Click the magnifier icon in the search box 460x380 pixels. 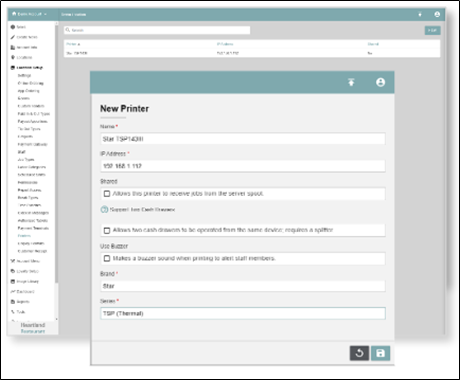coord(68,30)
